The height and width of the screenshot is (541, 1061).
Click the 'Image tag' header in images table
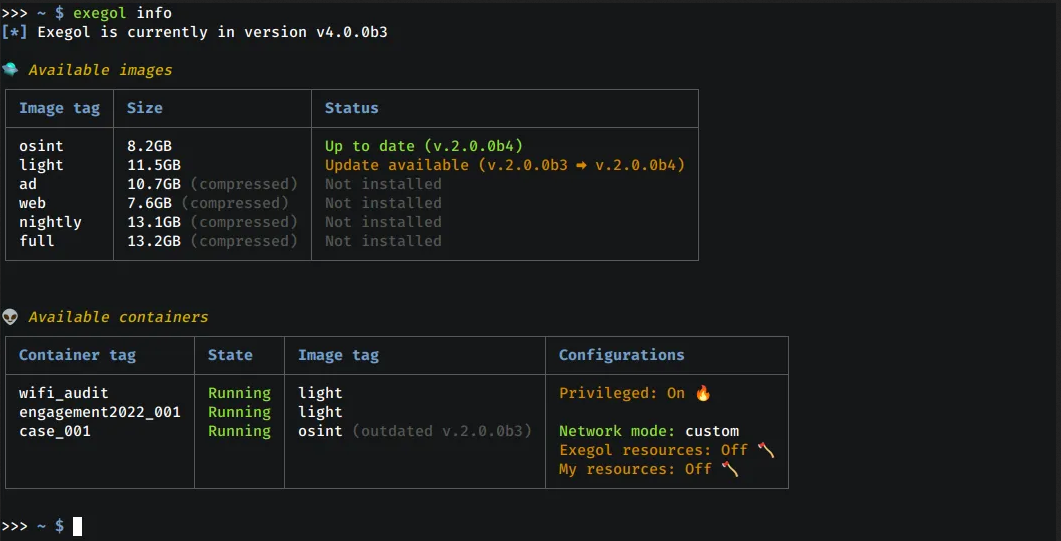(x=60, y=108)
